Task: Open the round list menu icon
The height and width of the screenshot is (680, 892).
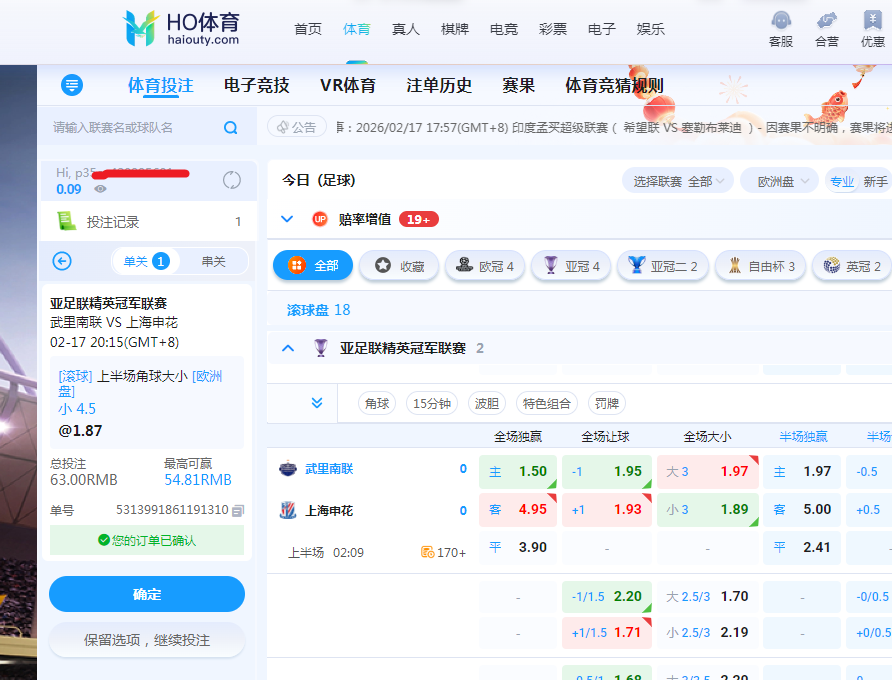Action: click(x=71, y=85)
